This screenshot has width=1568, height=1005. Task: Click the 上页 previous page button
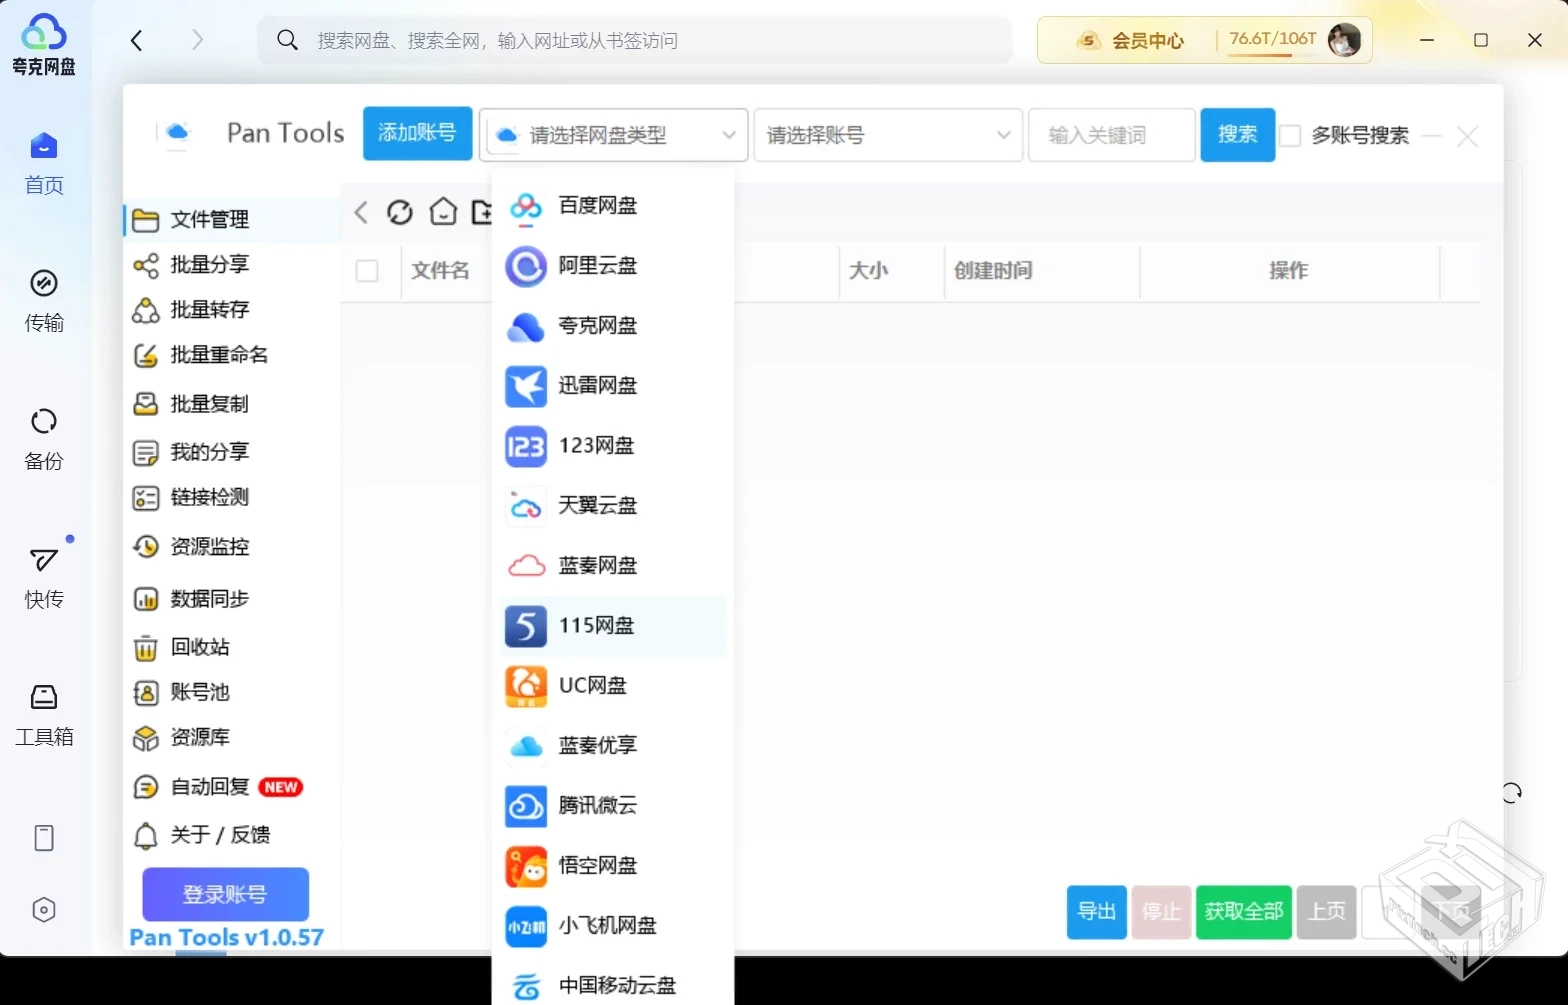[1327, 912]
